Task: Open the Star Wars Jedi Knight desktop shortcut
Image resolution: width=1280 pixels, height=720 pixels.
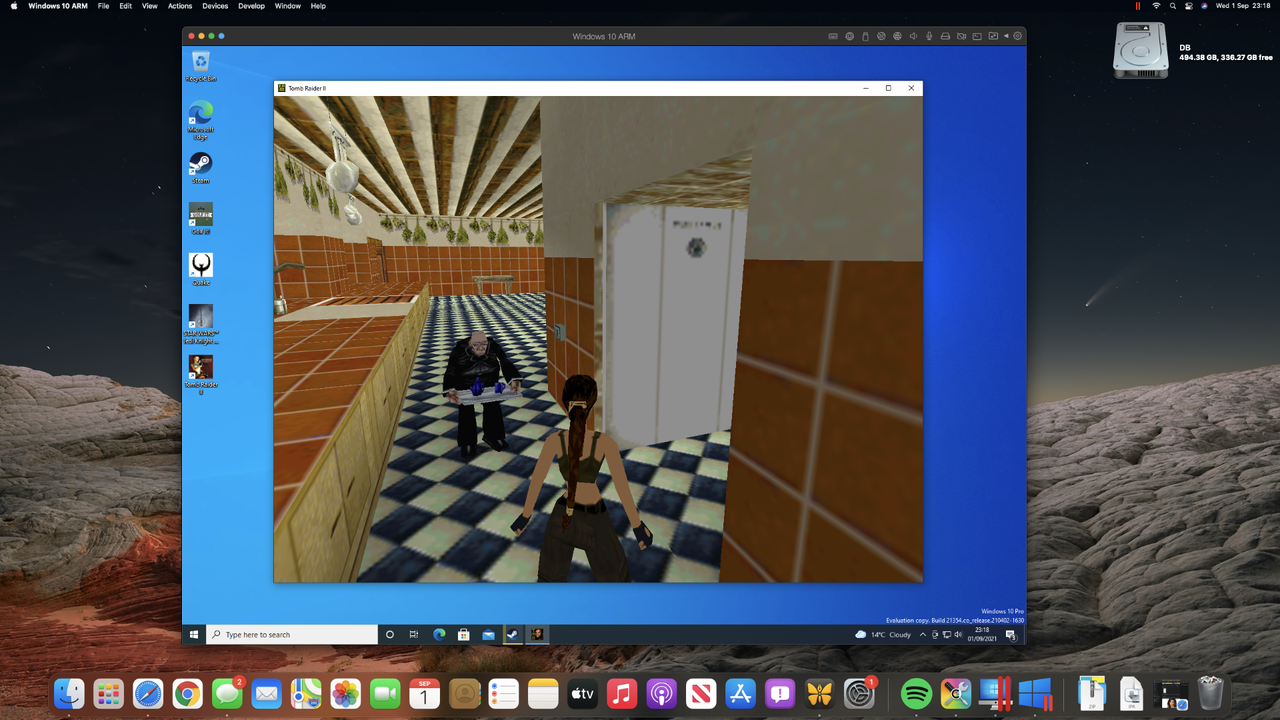Action: coord(201,324)
